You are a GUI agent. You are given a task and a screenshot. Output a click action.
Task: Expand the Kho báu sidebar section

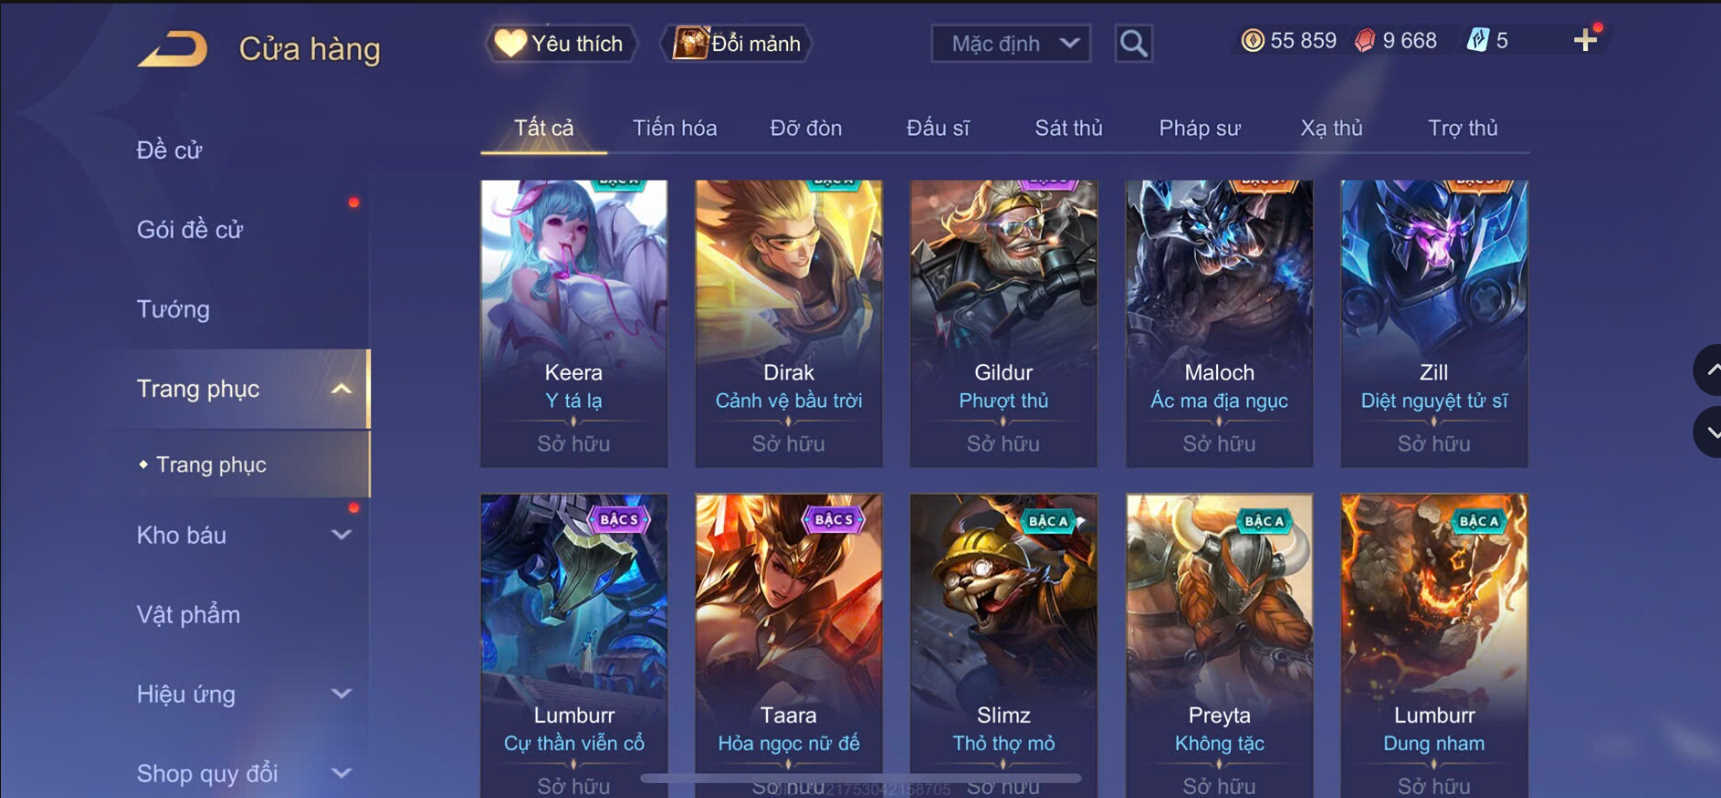(341, 535)
